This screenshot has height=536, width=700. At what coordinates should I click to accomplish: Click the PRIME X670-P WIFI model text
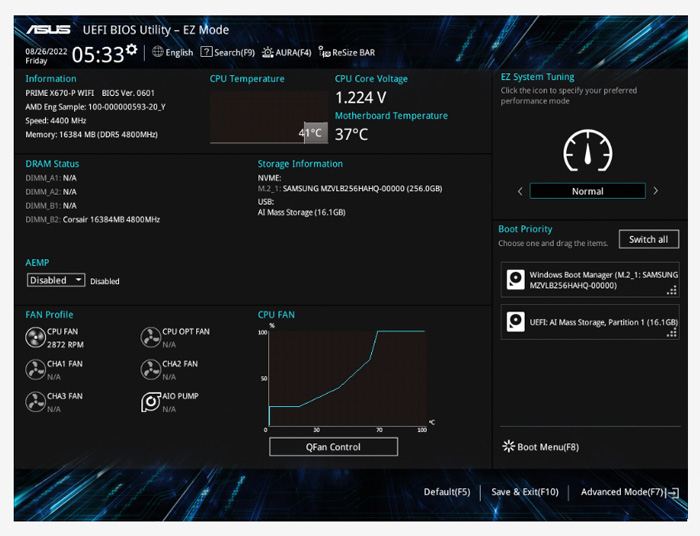click(x=59, y=93)
